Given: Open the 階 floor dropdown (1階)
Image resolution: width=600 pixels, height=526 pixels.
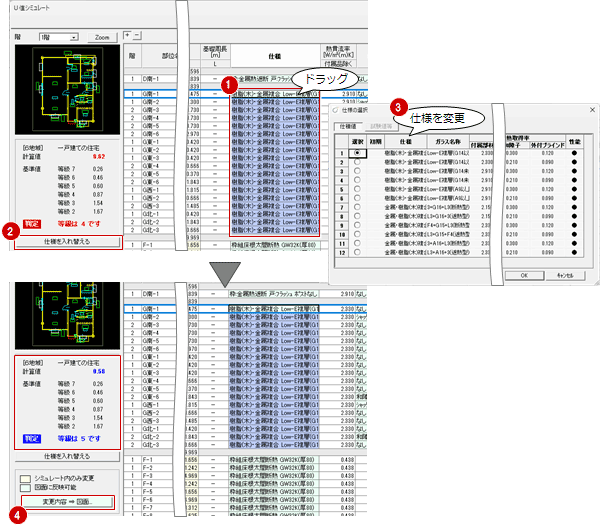Looking at the screenshot, I should click(58, 36).
